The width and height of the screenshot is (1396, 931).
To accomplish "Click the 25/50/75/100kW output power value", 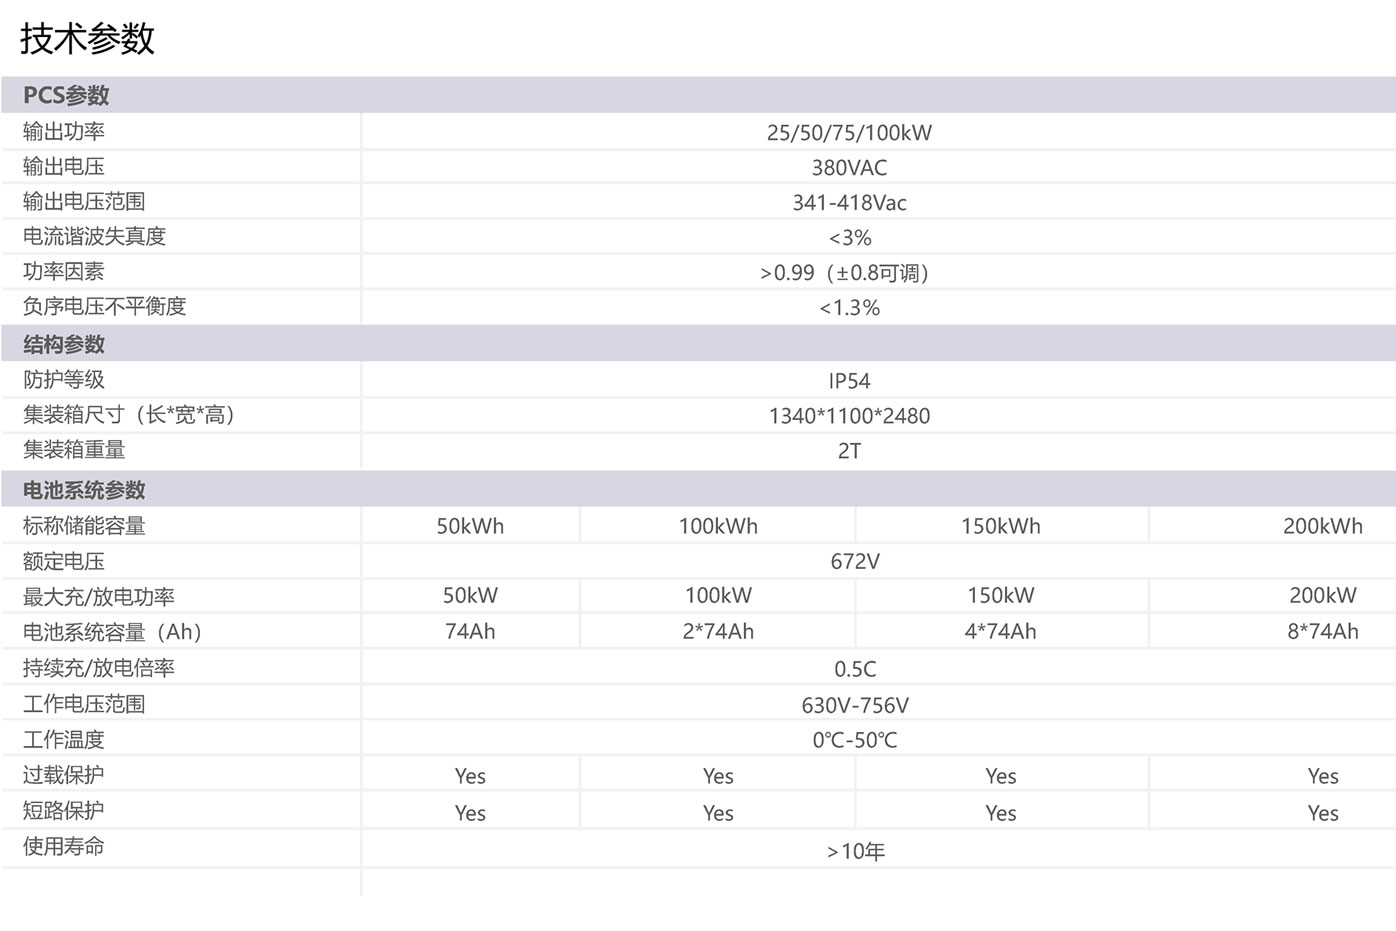I will pyautogui.click(x=849, y=133).
